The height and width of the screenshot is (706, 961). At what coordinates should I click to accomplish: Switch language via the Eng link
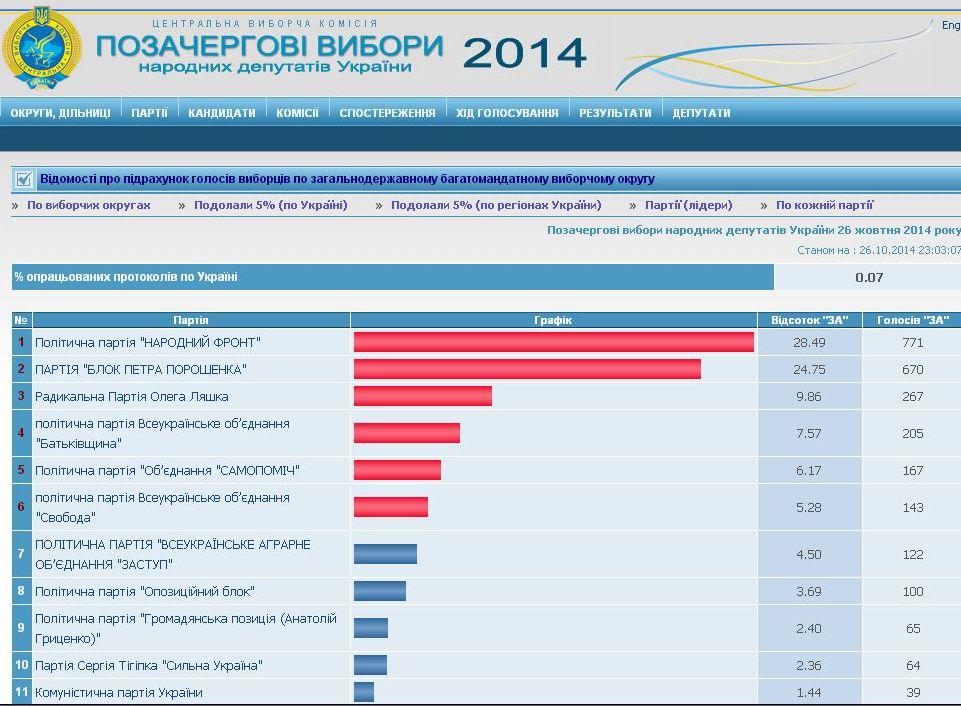click(x=951, y=25)
